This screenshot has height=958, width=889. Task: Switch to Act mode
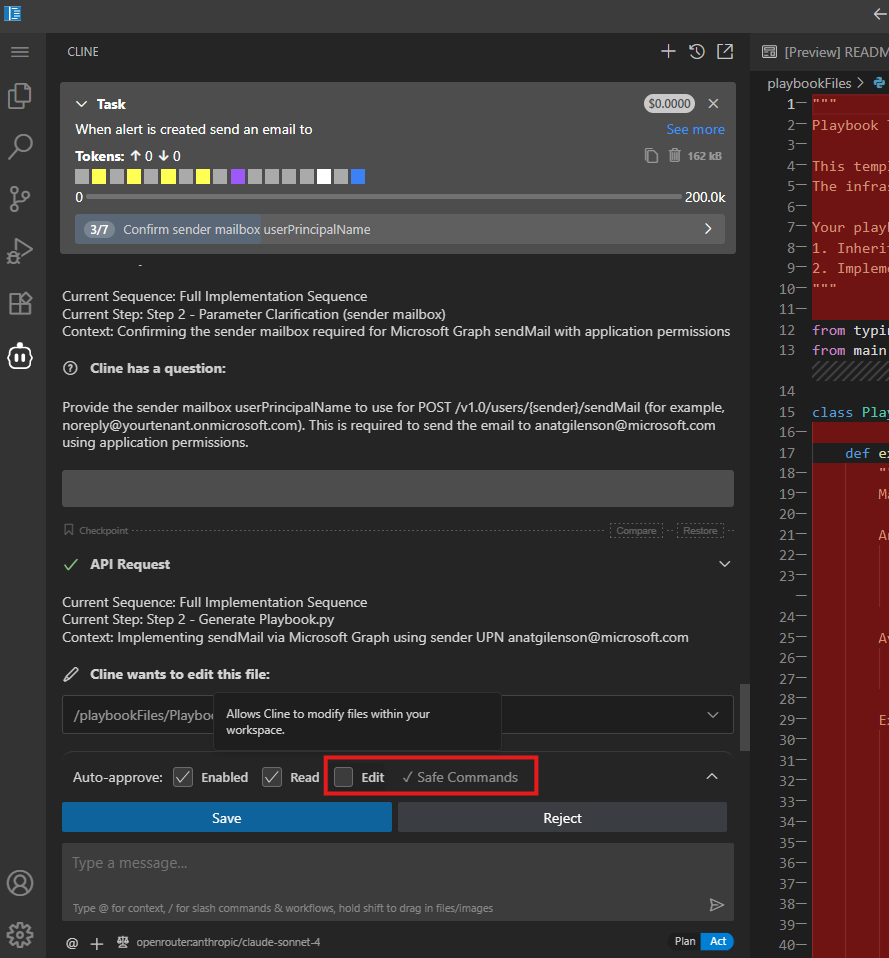click(717, 941)
